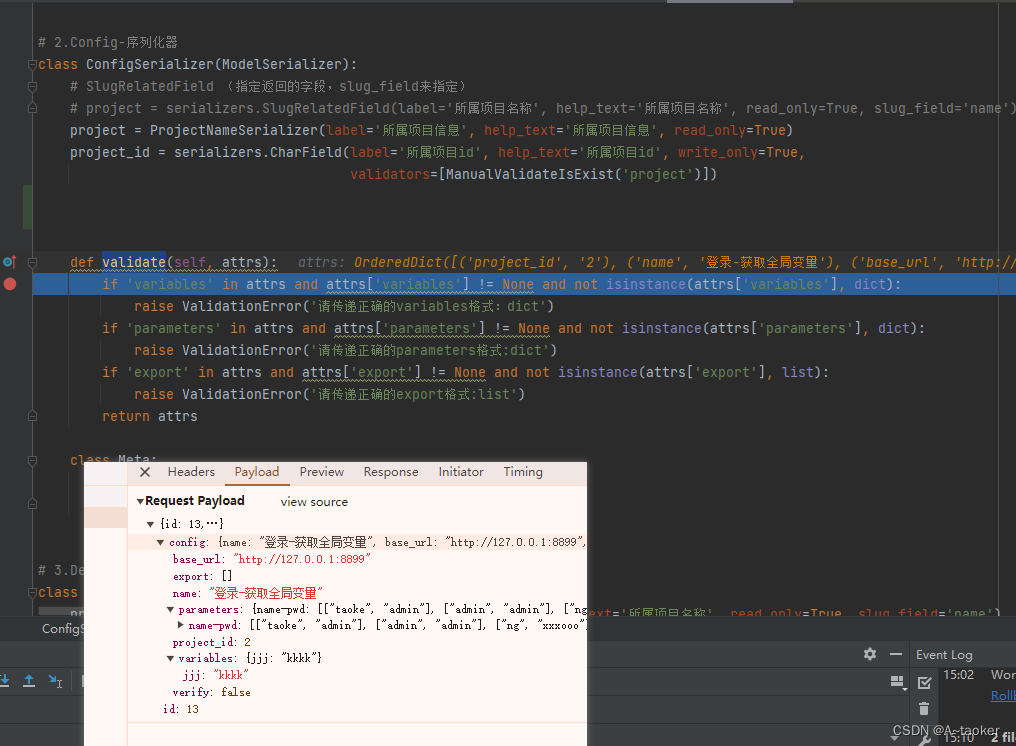Collapse the parameters object node
The width and height of the screenshot is (1016, 746).
tap(170, 609)
